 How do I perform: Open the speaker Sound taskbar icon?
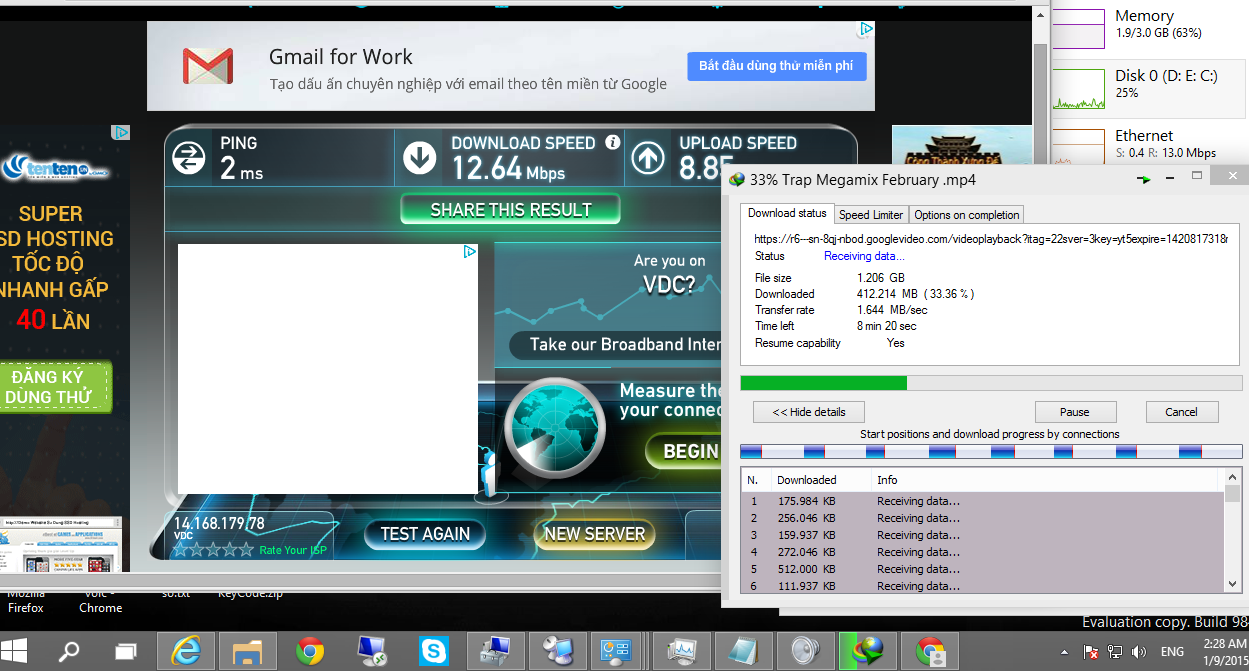point(805,651)
